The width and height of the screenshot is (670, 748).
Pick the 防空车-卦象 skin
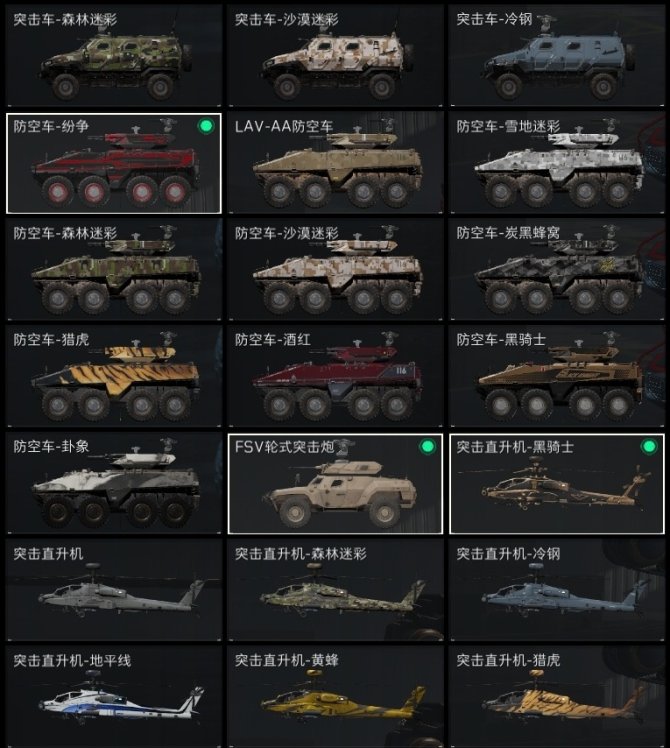114,483
